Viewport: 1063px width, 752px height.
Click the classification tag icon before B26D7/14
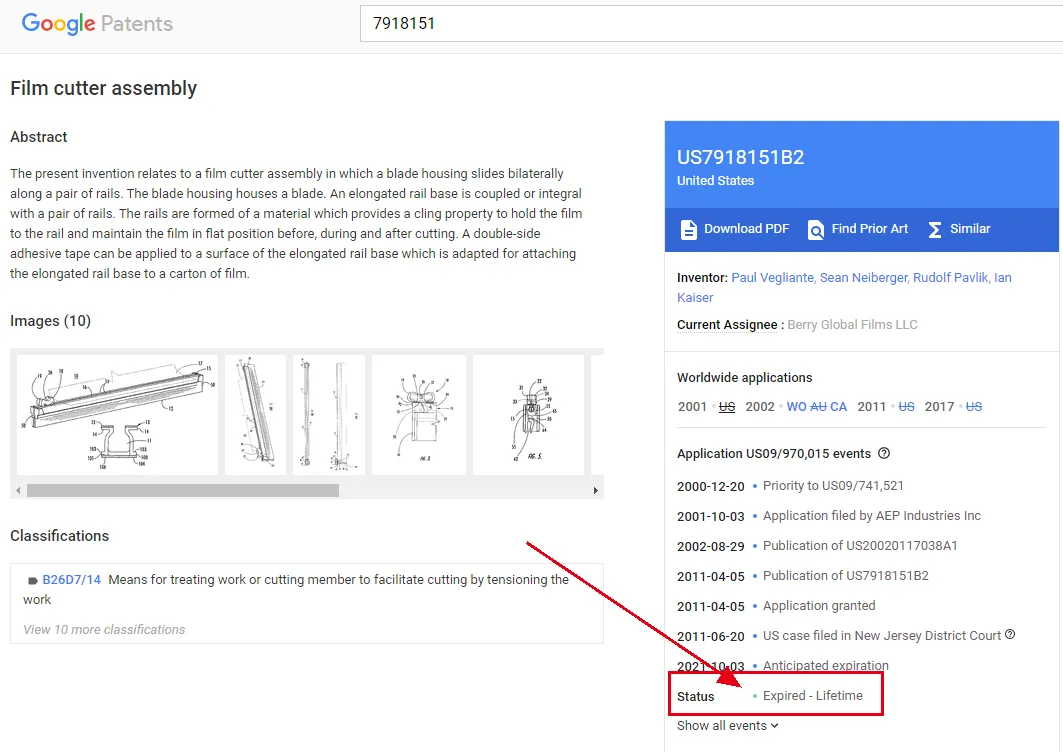point(32,580)
